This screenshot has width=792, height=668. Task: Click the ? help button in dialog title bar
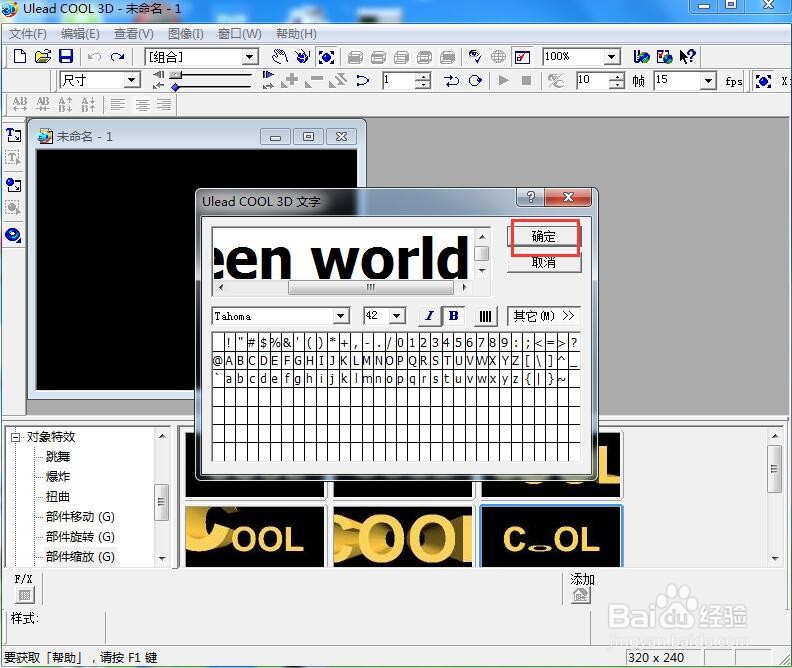click(x=530, y=197)
